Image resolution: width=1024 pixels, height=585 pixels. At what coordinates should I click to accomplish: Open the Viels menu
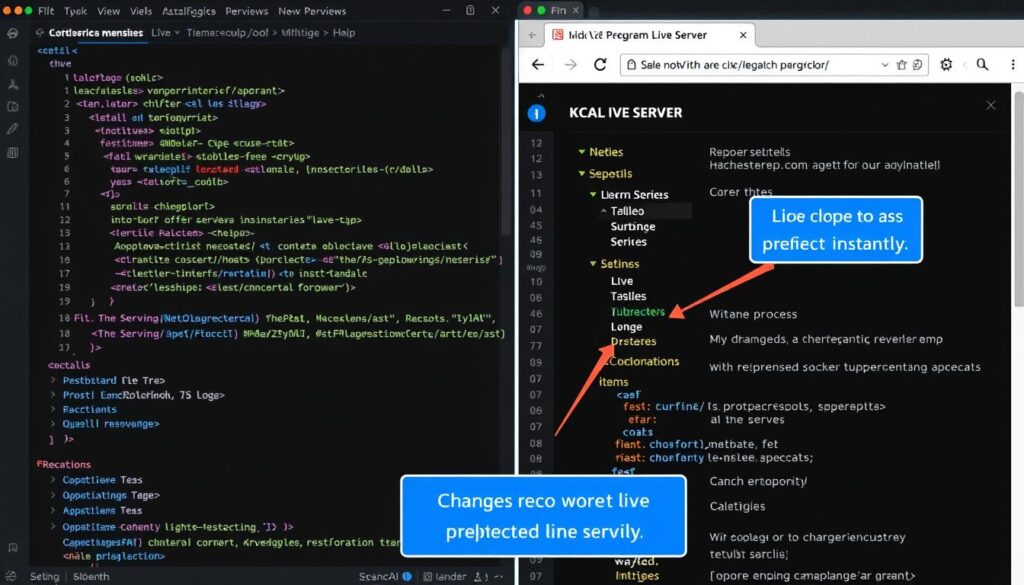pyautogui.click(x=140, y=11)
